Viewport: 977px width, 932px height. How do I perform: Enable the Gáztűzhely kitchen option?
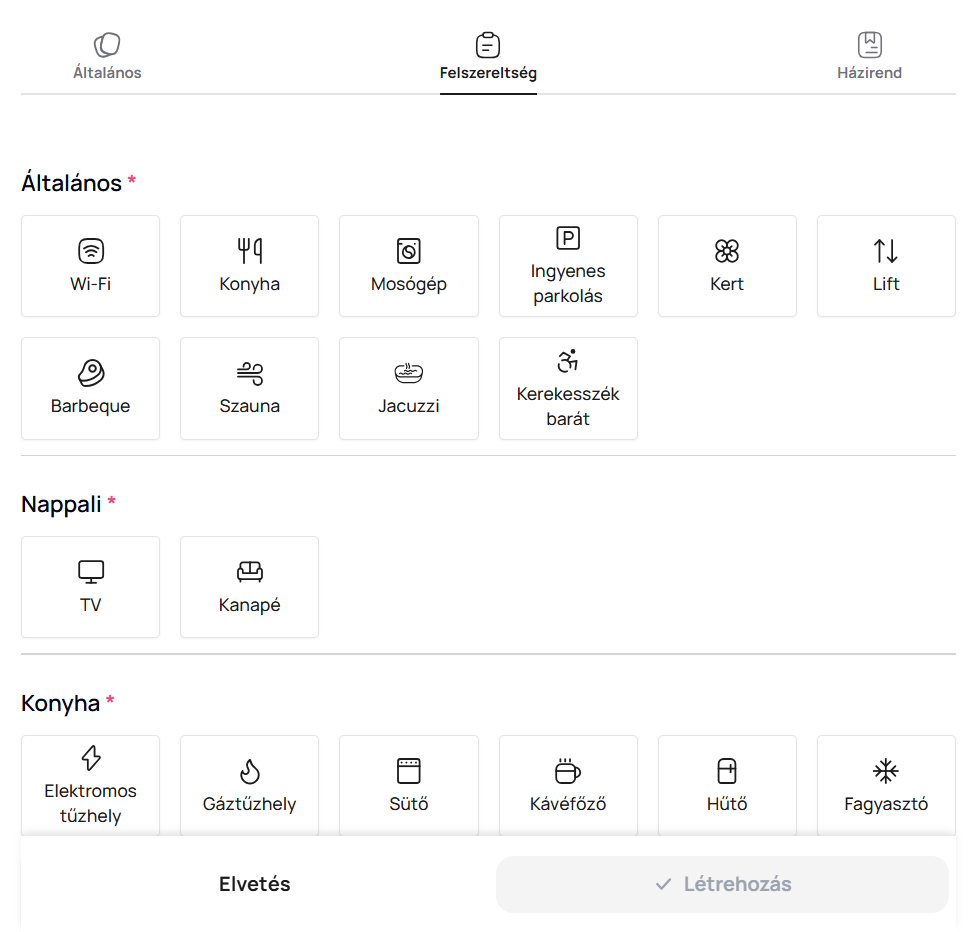(249, 786)
